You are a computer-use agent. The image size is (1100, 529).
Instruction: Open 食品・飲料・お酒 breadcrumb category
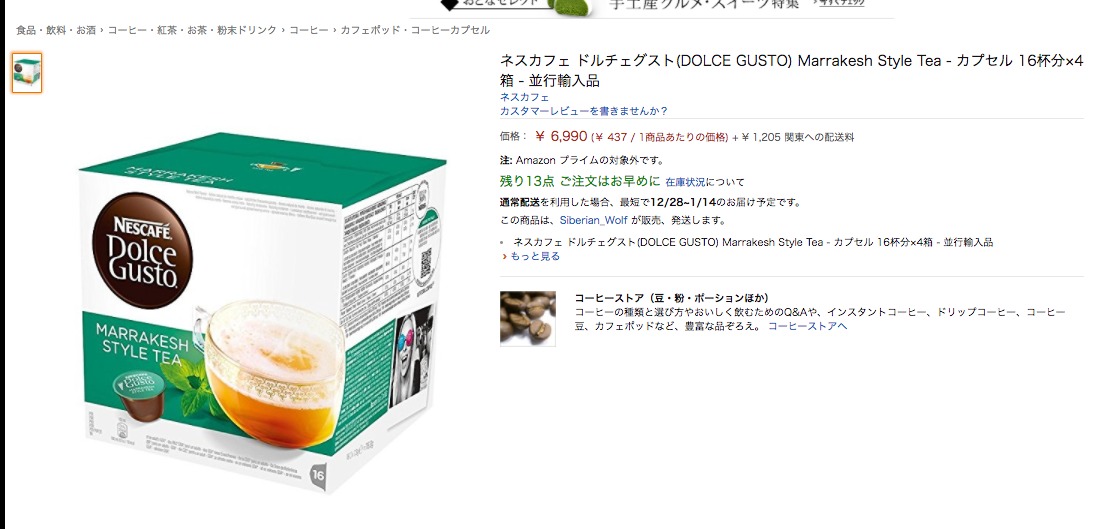coord(56,30)
